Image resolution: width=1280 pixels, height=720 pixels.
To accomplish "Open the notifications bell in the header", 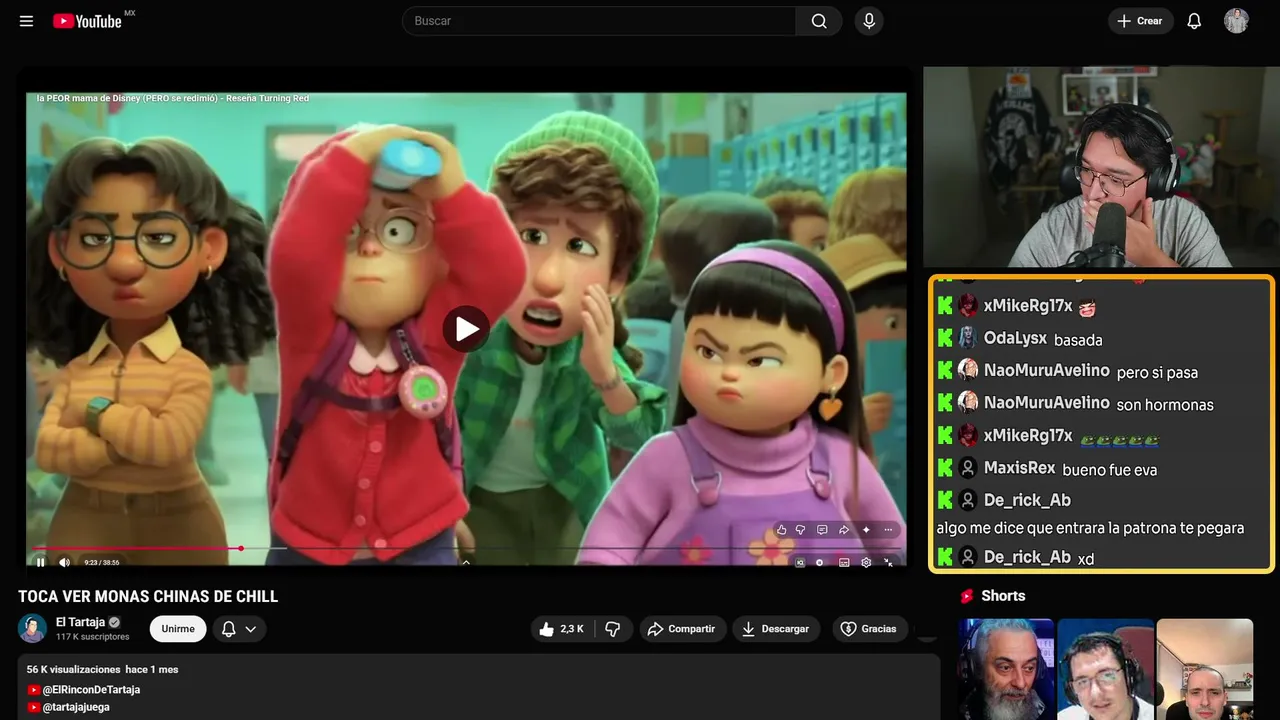I will (x=1194, y=21).
